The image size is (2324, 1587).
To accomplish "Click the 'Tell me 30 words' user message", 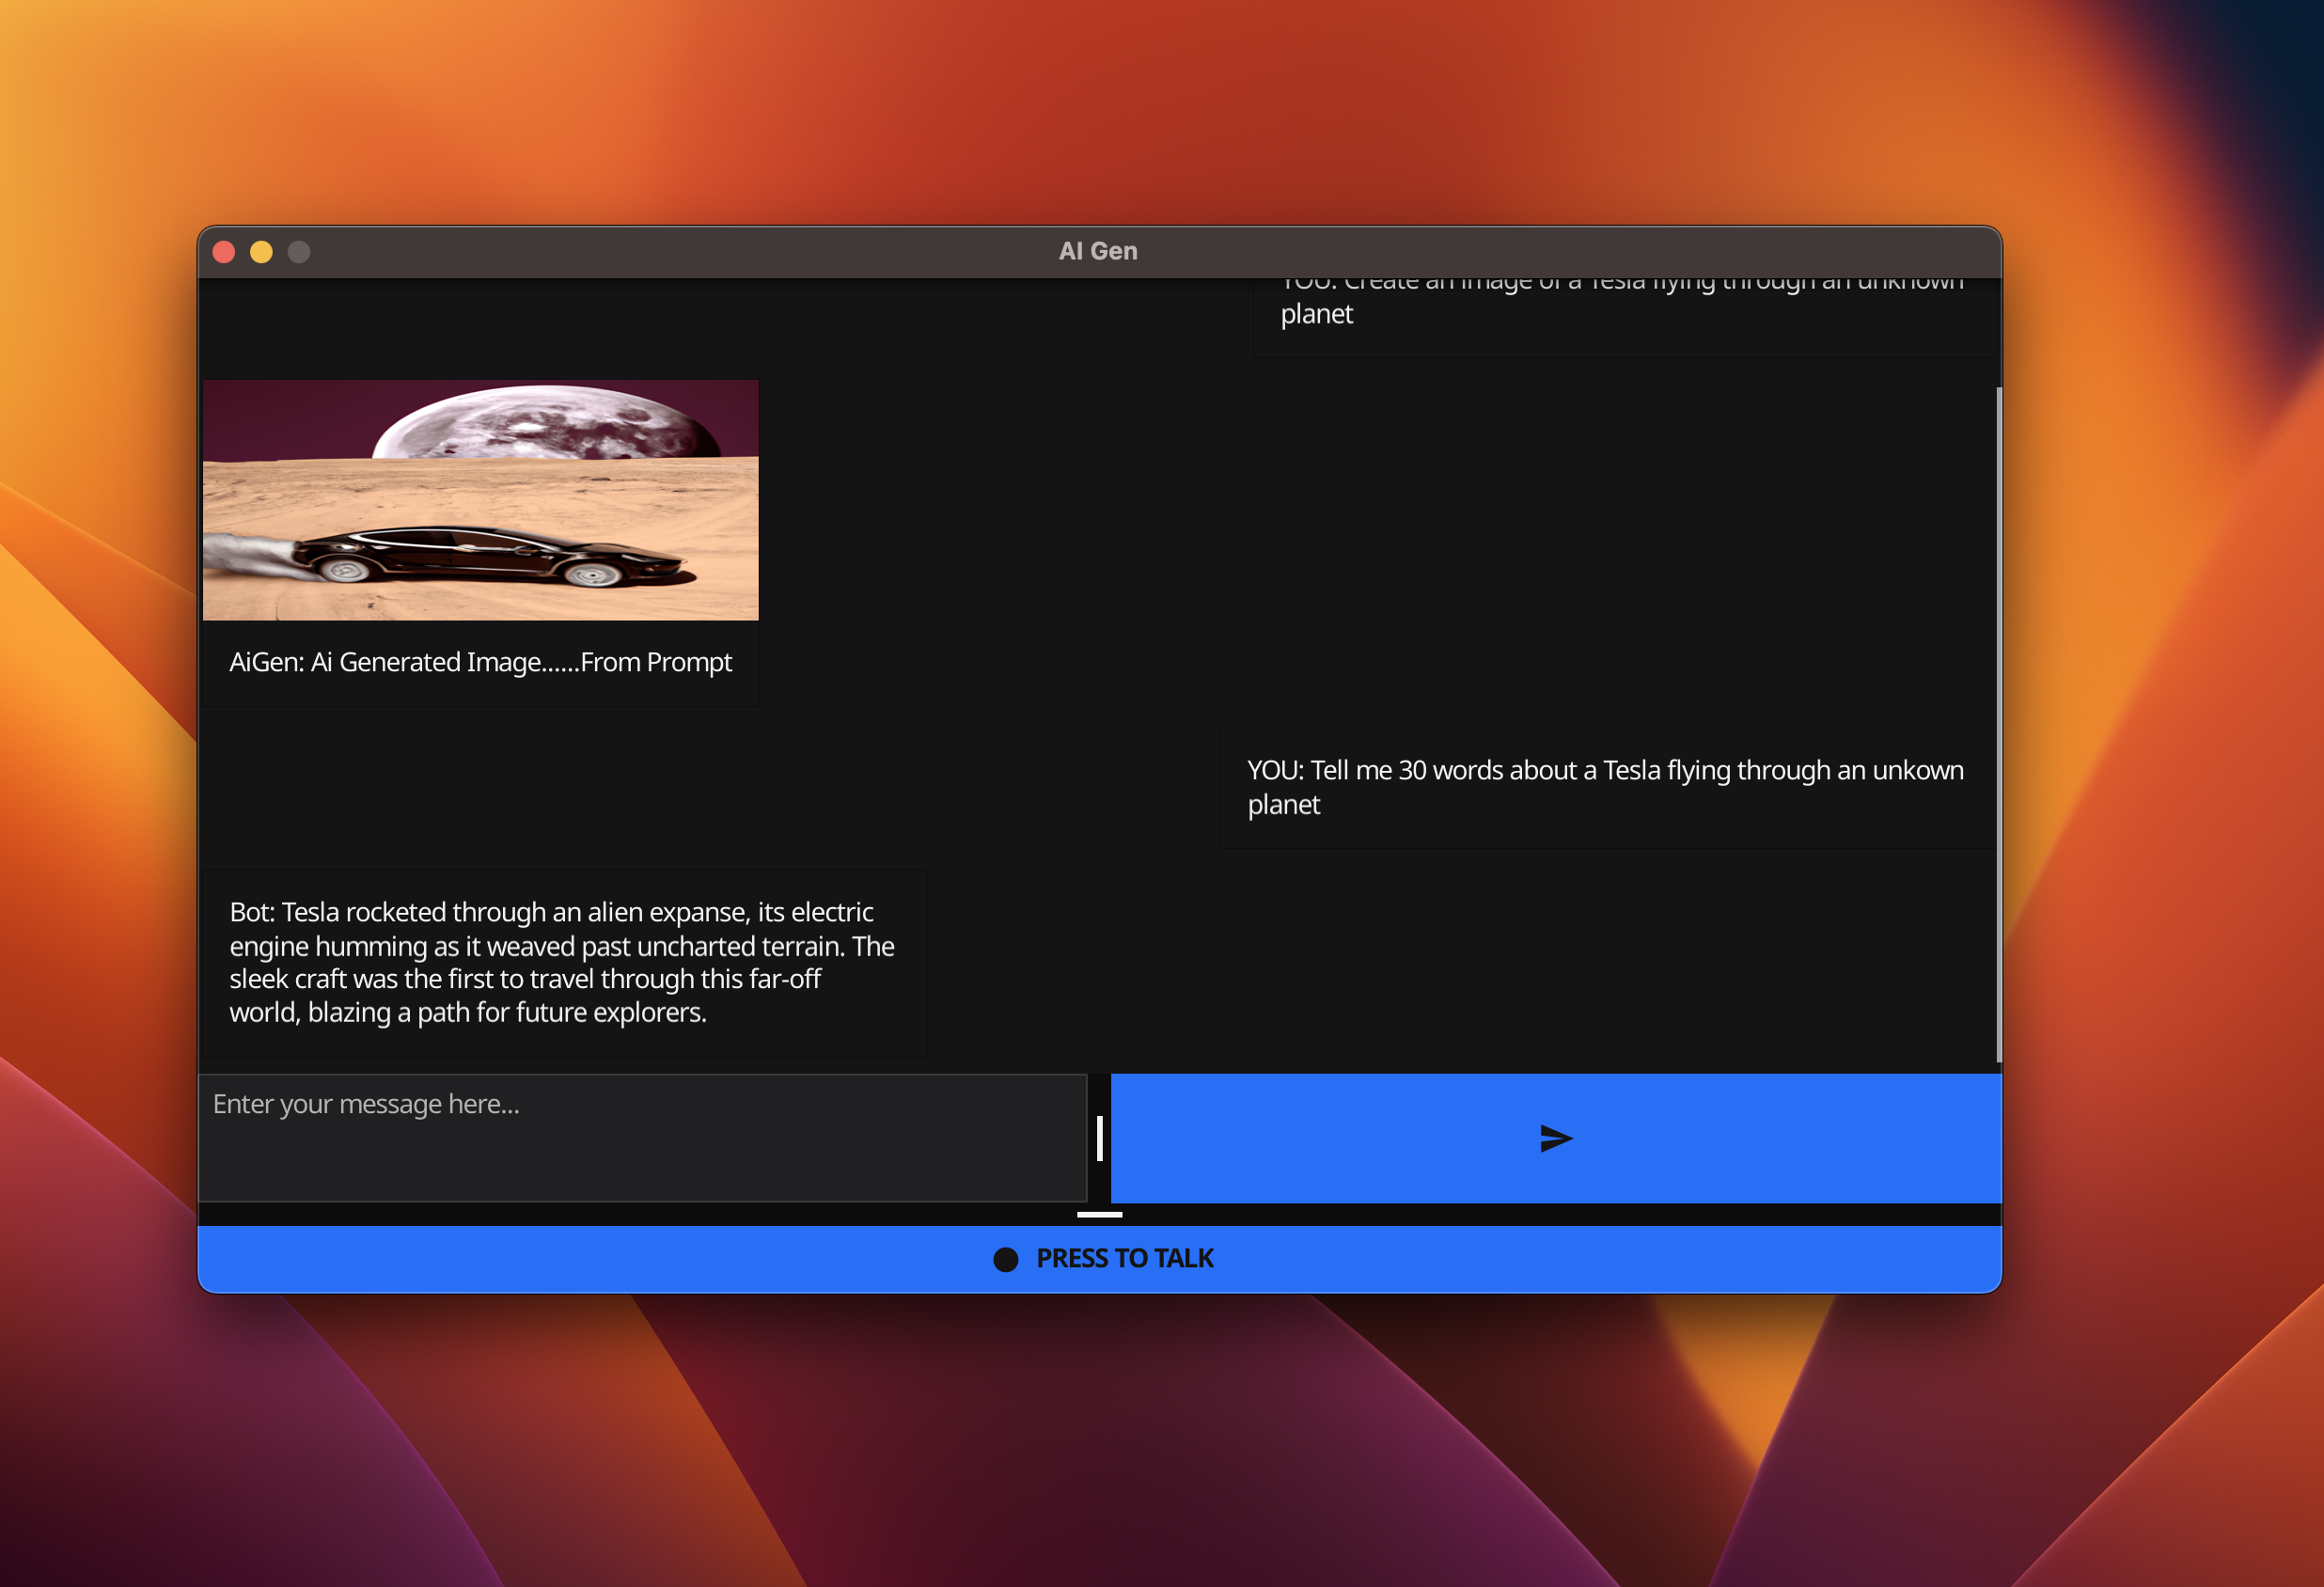I will coord(1604,787).
